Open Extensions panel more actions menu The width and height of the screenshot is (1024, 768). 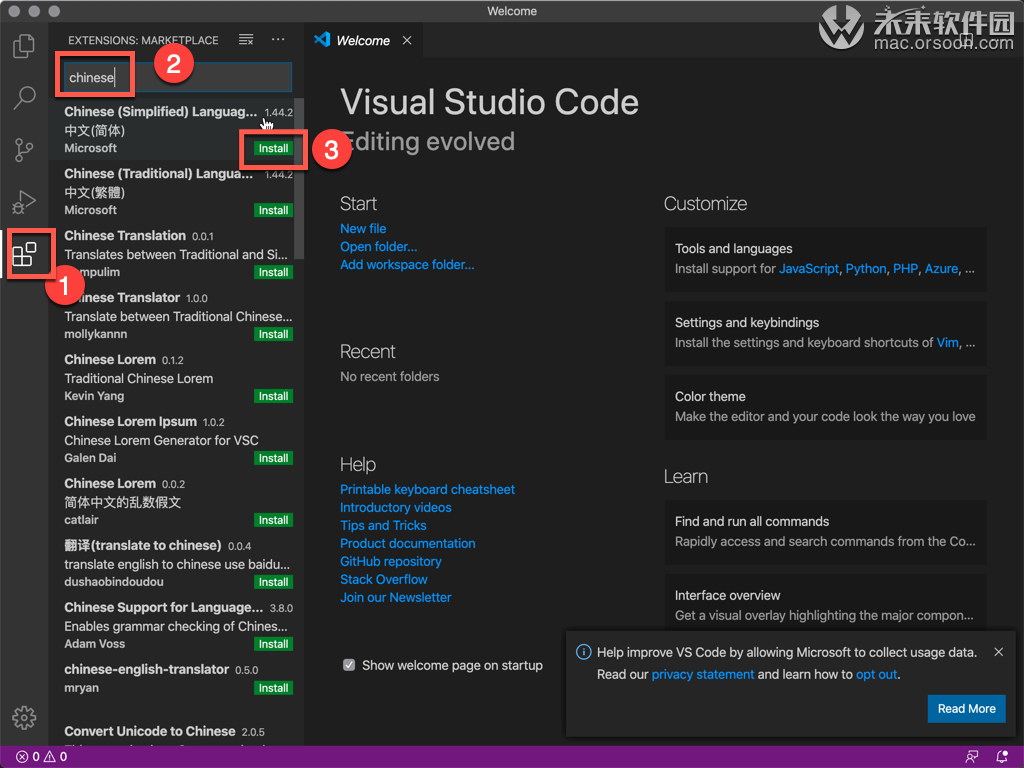(278, 40)
